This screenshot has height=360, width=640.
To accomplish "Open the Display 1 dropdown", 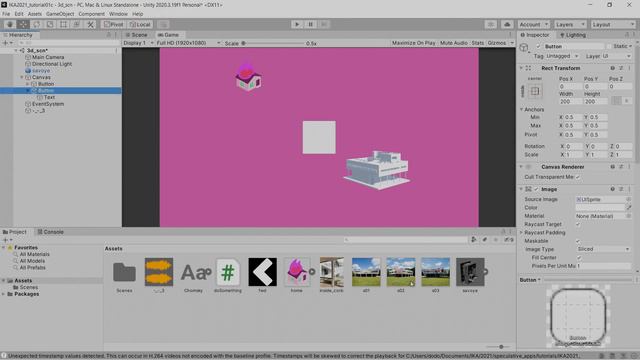I will 138,43.
